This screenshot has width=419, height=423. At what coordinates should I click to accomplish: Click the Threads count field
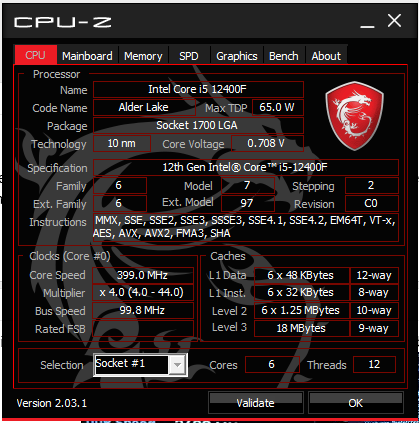(x=374, y=364)
